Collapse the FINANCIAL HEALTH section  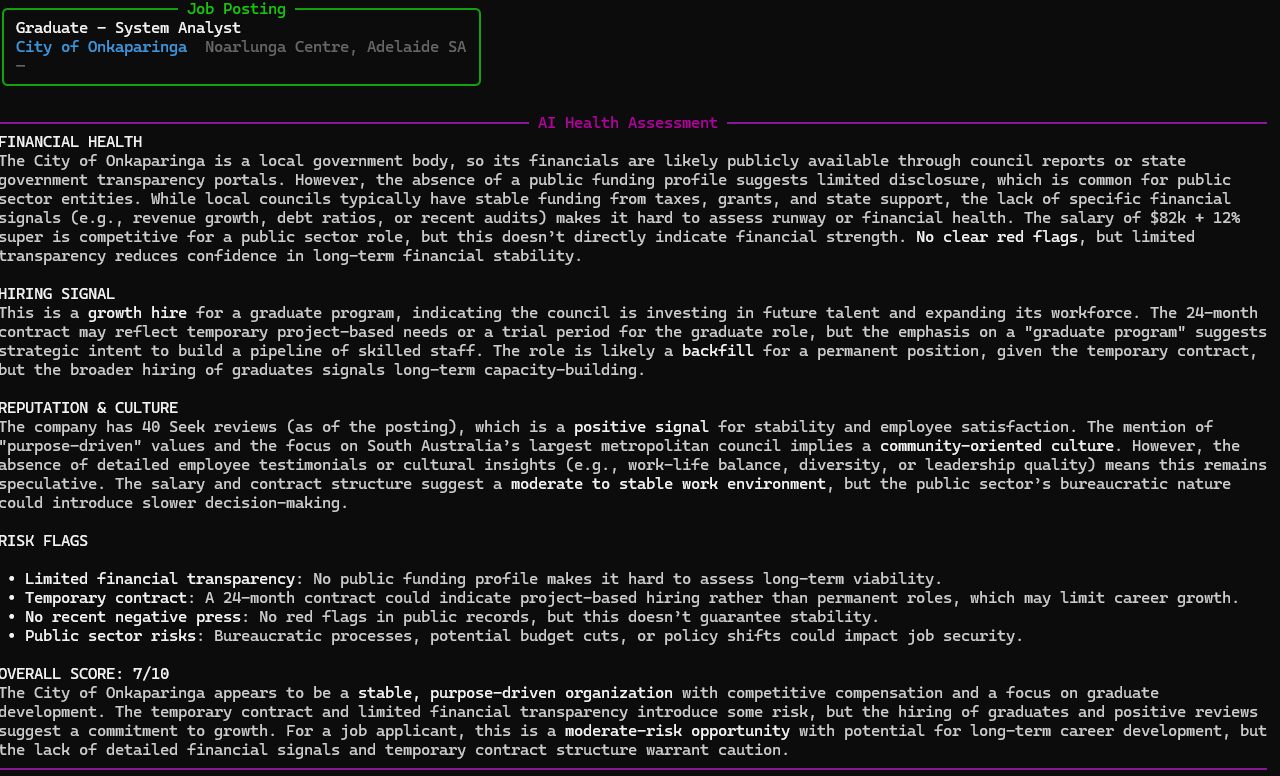tap(70, 141)
